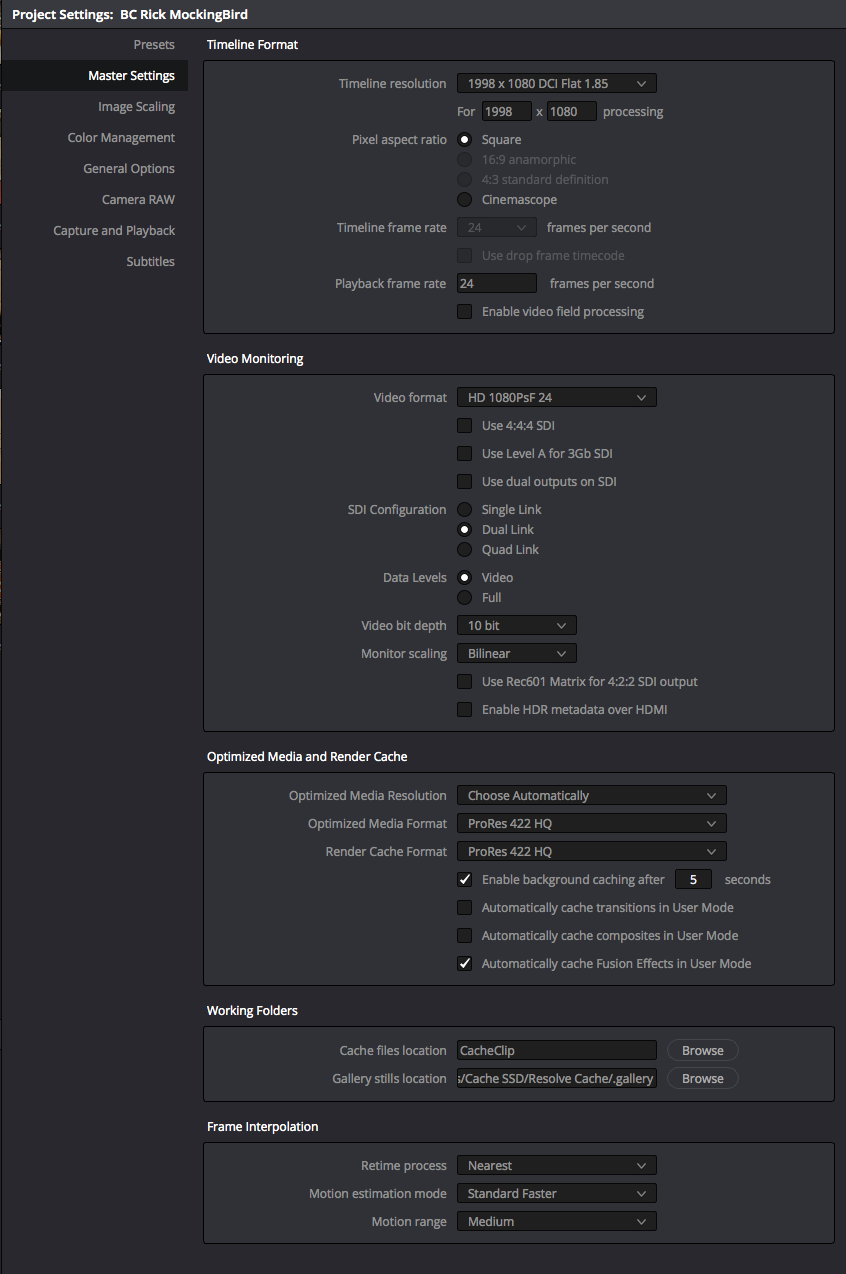Select Dual Link SDI configuration
This screenshot has height=1274, width=846.
tap(464, 530)
